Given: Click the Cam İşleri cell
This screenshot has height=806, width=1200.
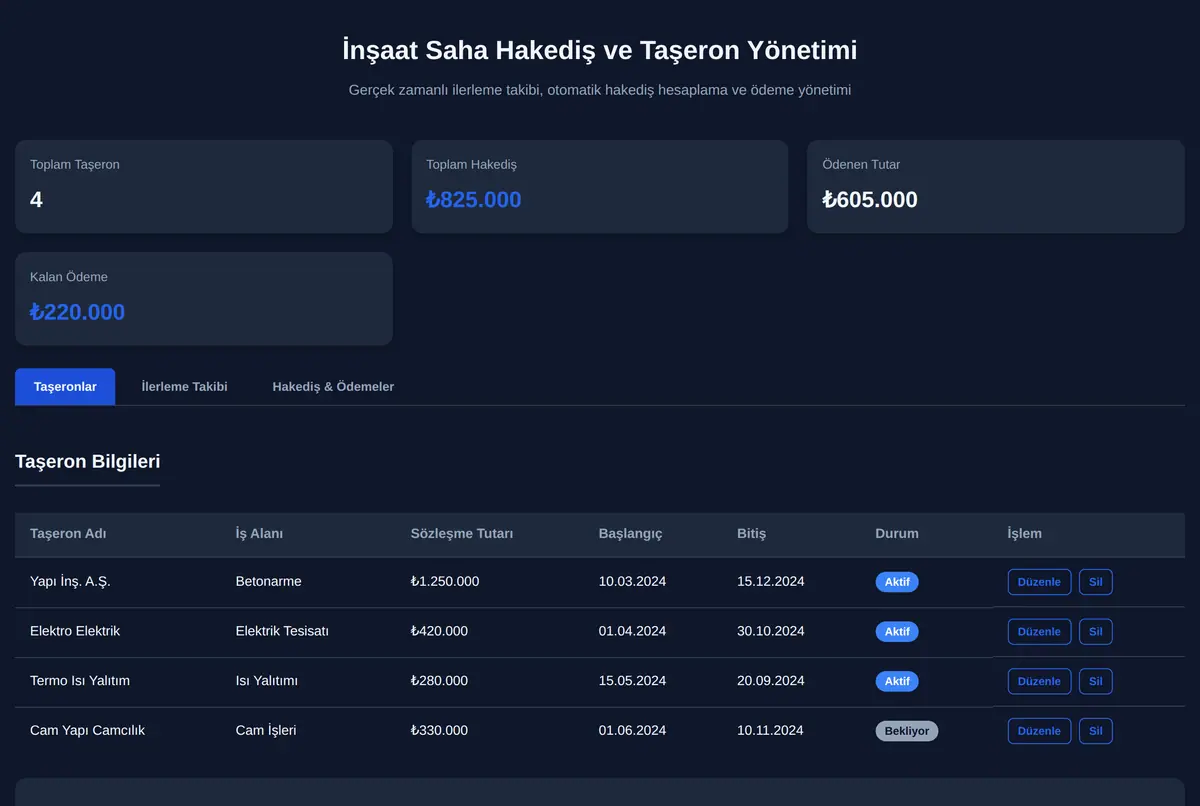Looking at the screenshot, I should point(266,731).
